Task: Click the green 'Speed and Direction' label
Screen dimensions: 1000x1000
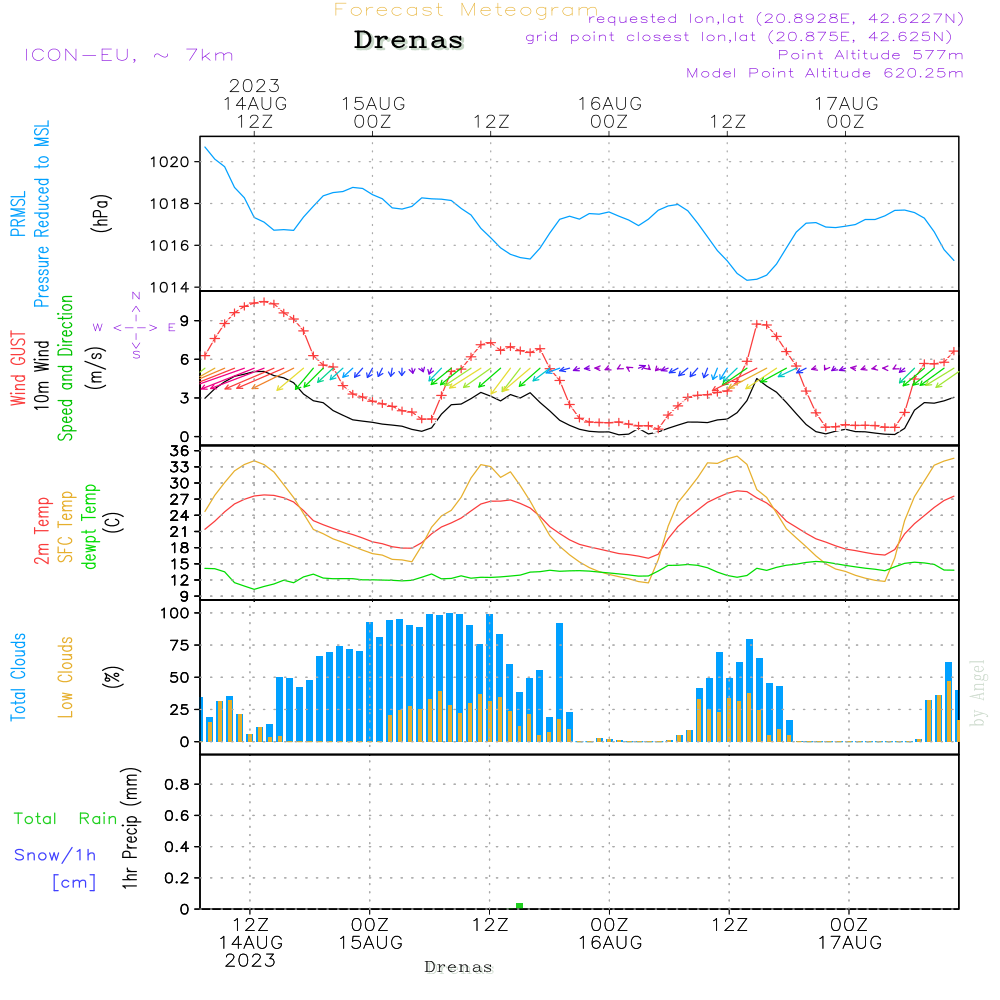Action: (66, 368)
